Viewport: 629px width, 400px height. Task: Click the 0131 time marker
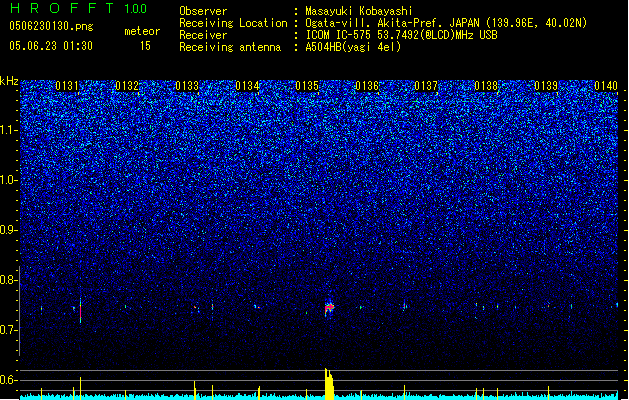(x=67, y=86)
